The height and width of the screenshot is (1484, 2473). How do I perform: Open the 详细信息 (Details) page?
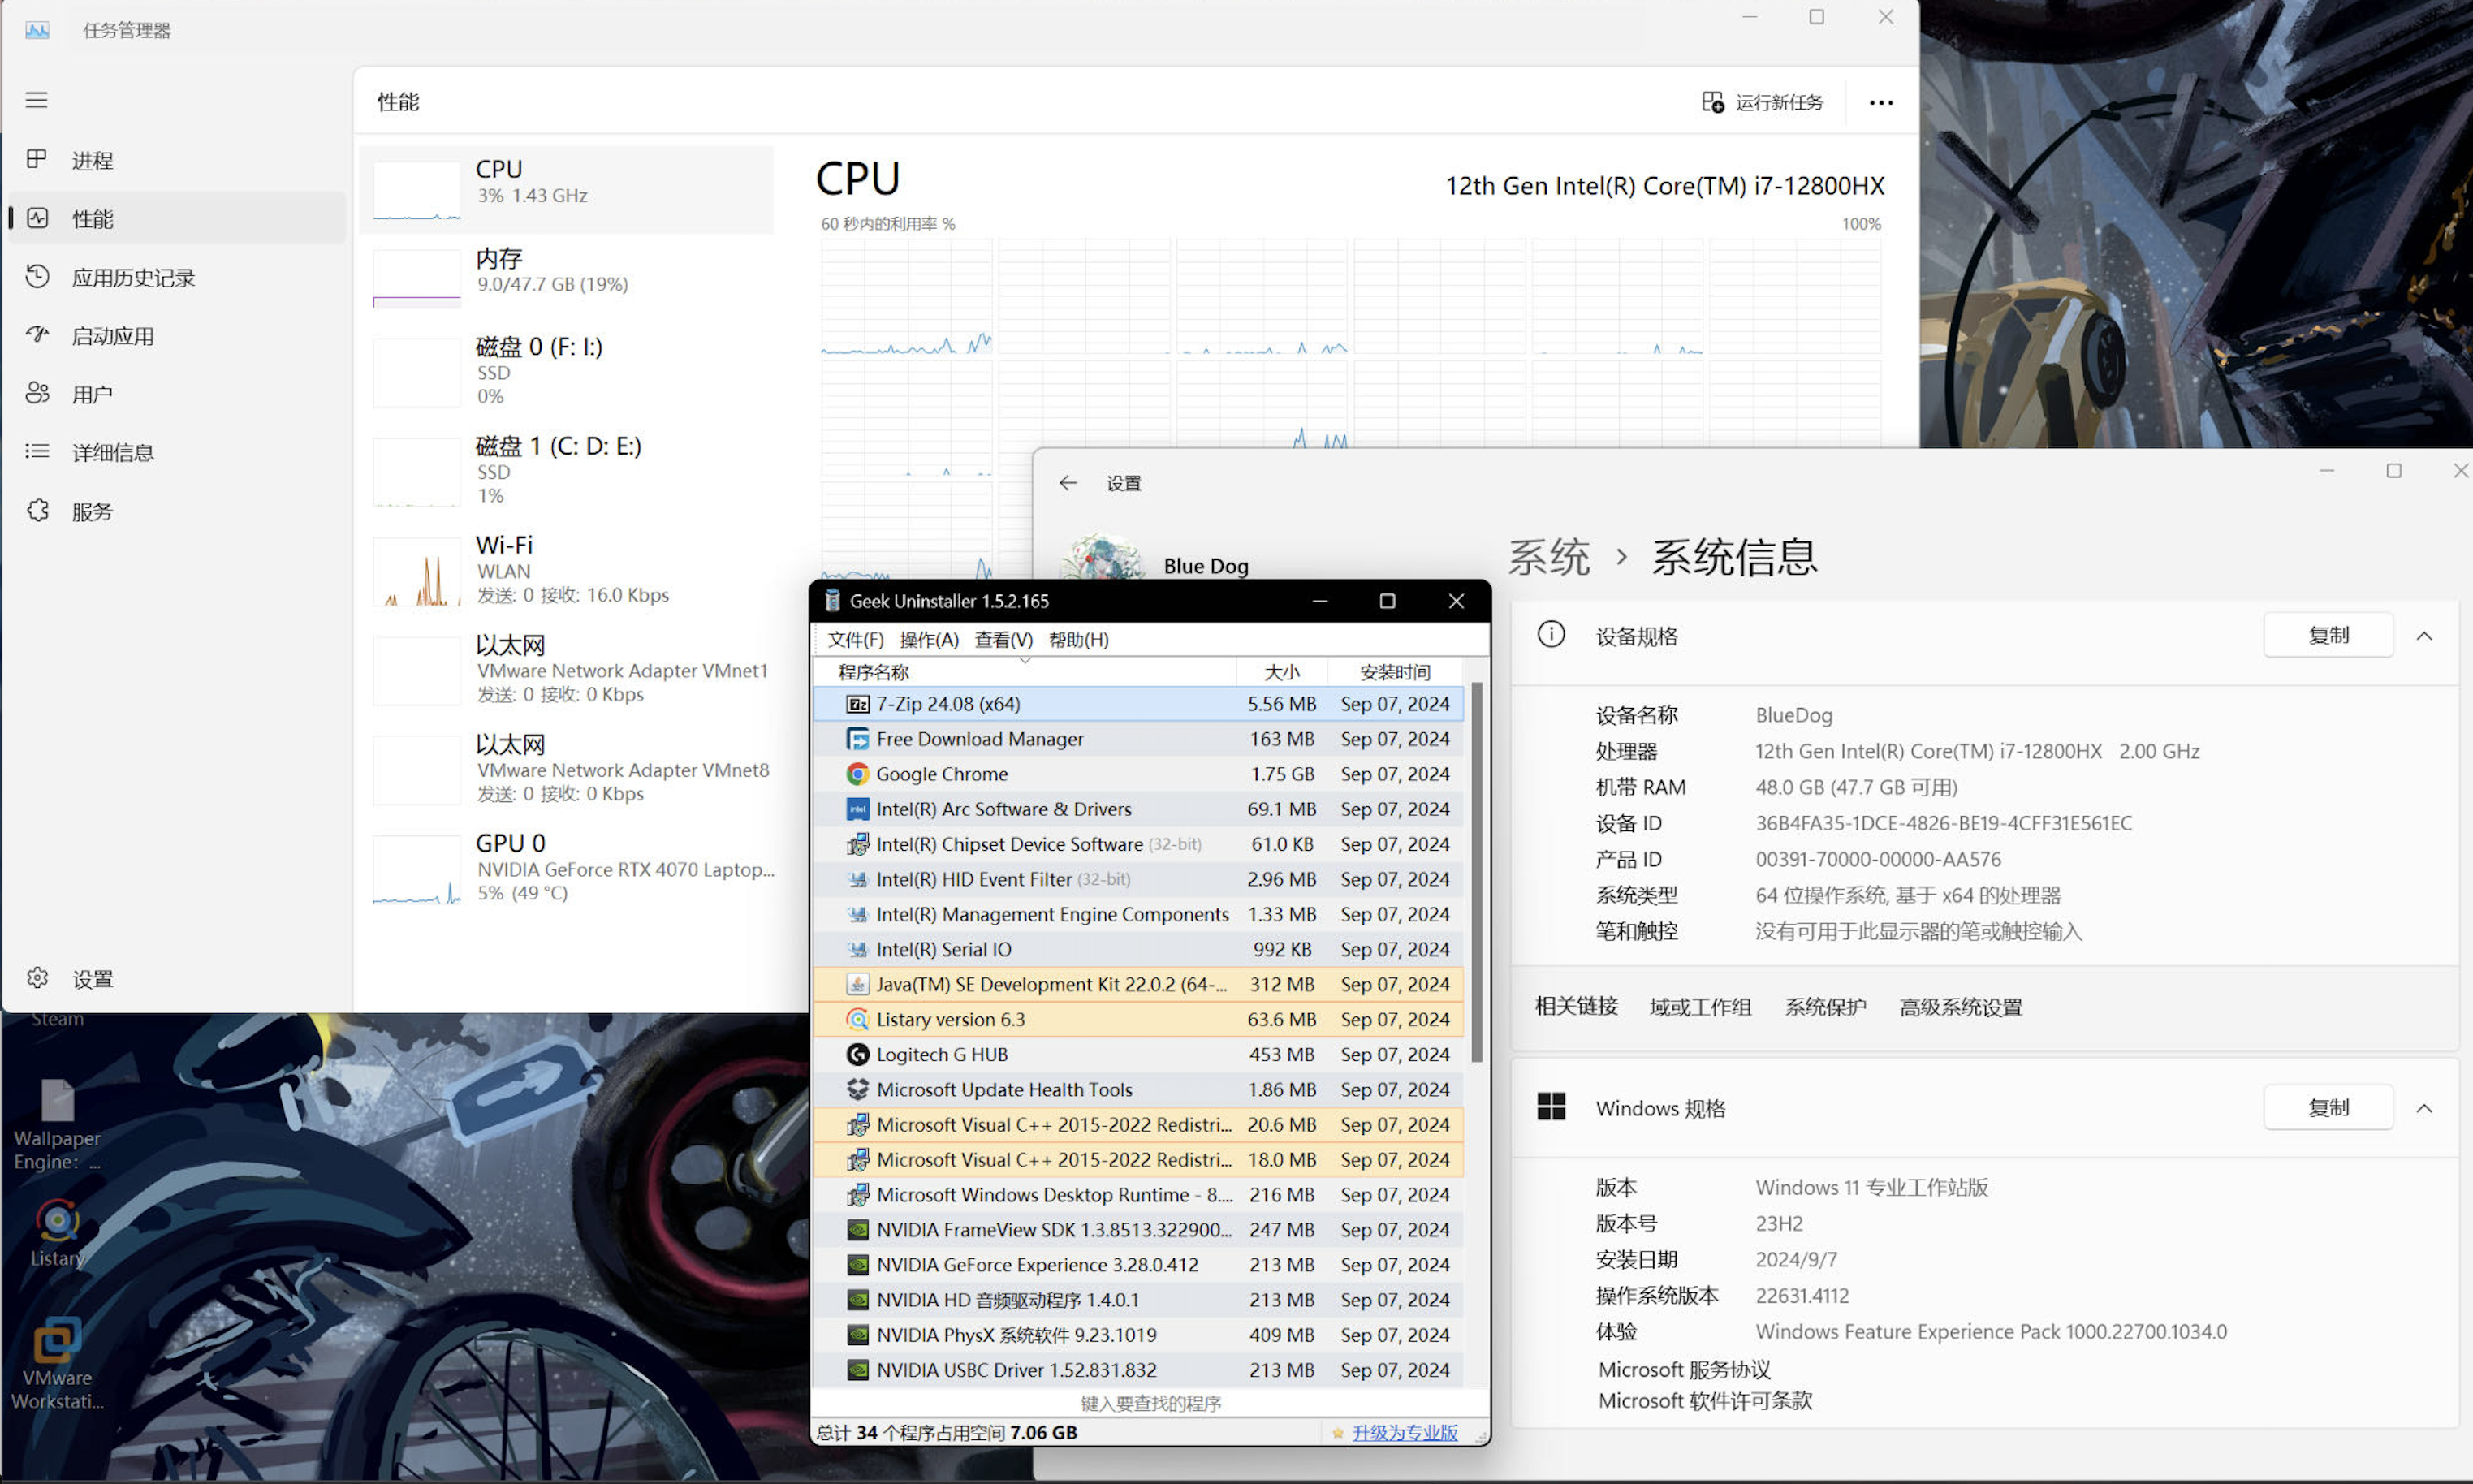(112, 452)
